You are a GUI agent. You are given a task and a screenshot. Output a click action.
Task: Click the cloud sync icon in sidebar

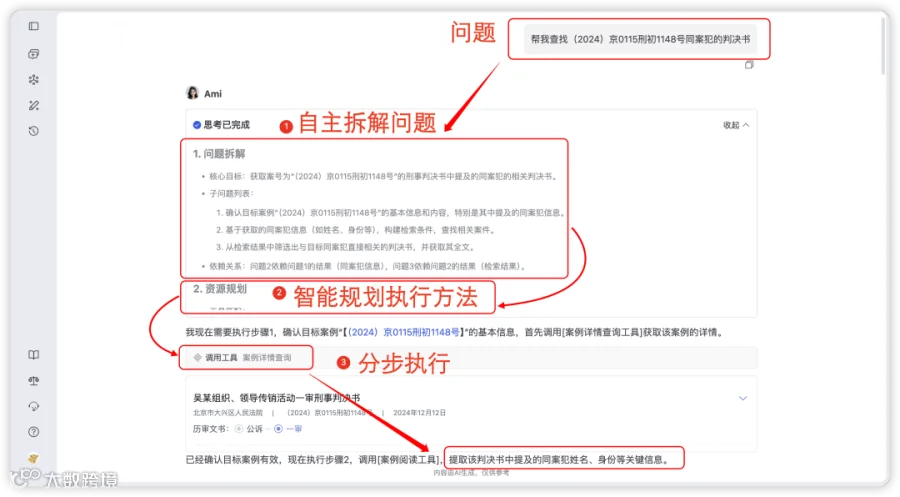coord(34,406)
